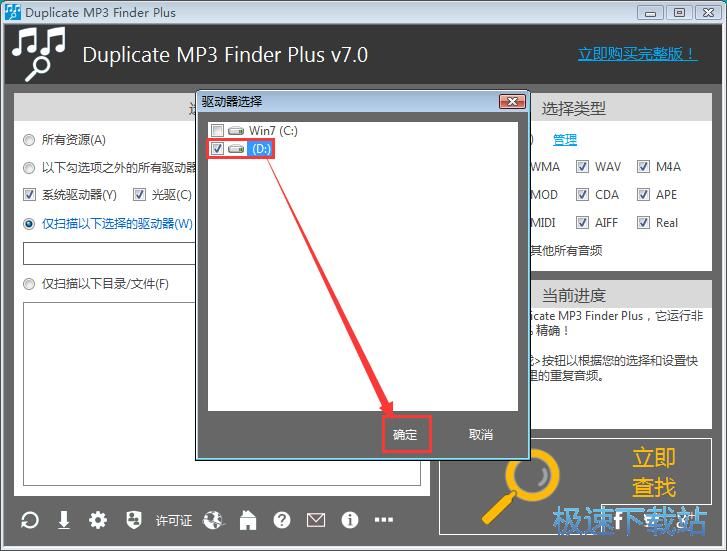Click the shield icon beside 许可证
Screen dimensions: 727x551
tap(134, 520)
